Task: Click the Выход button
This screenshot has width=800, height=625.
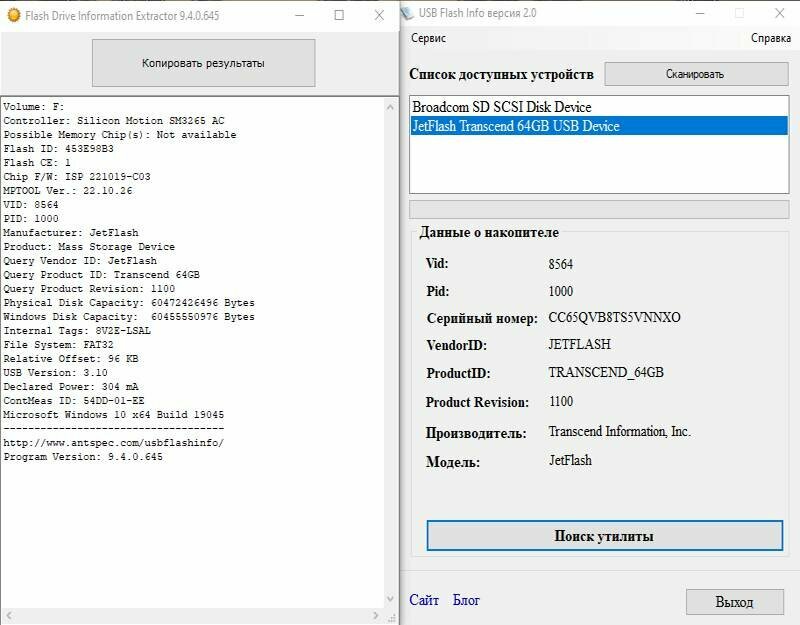Action: [x=734, y=602]
